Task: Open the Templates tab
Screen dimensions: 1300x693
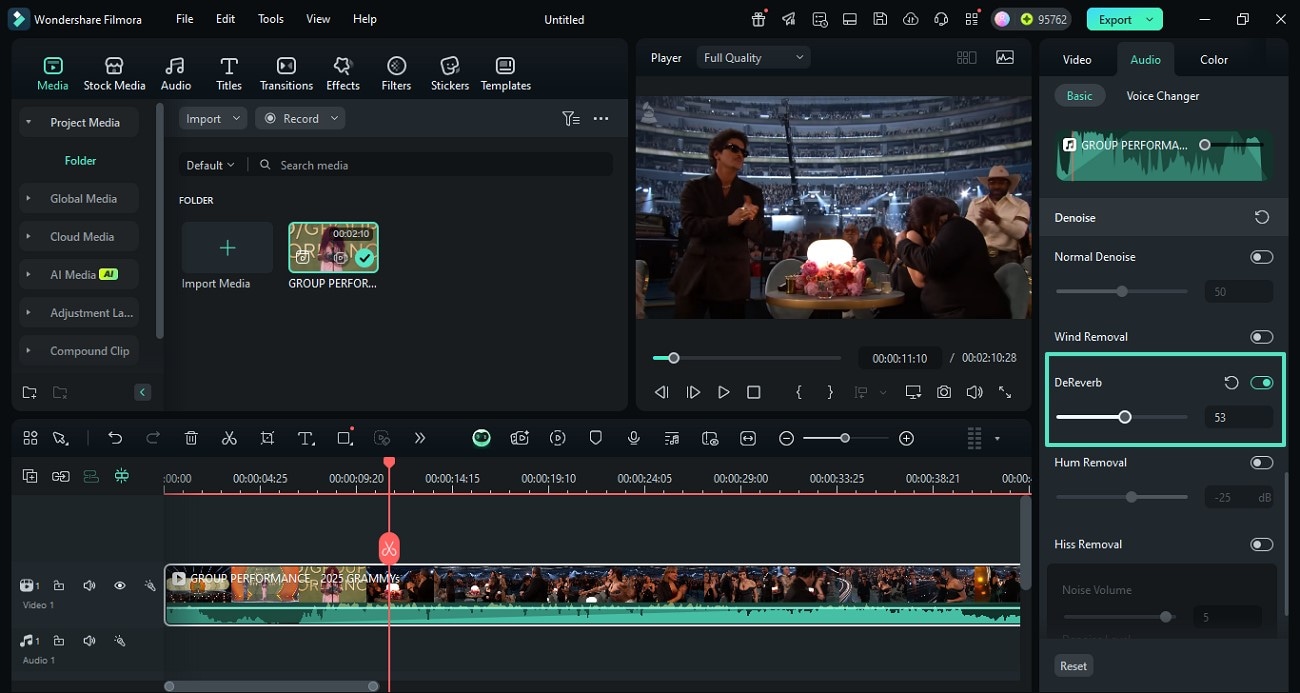Action: pyautogui.click(x=506, y=74)
